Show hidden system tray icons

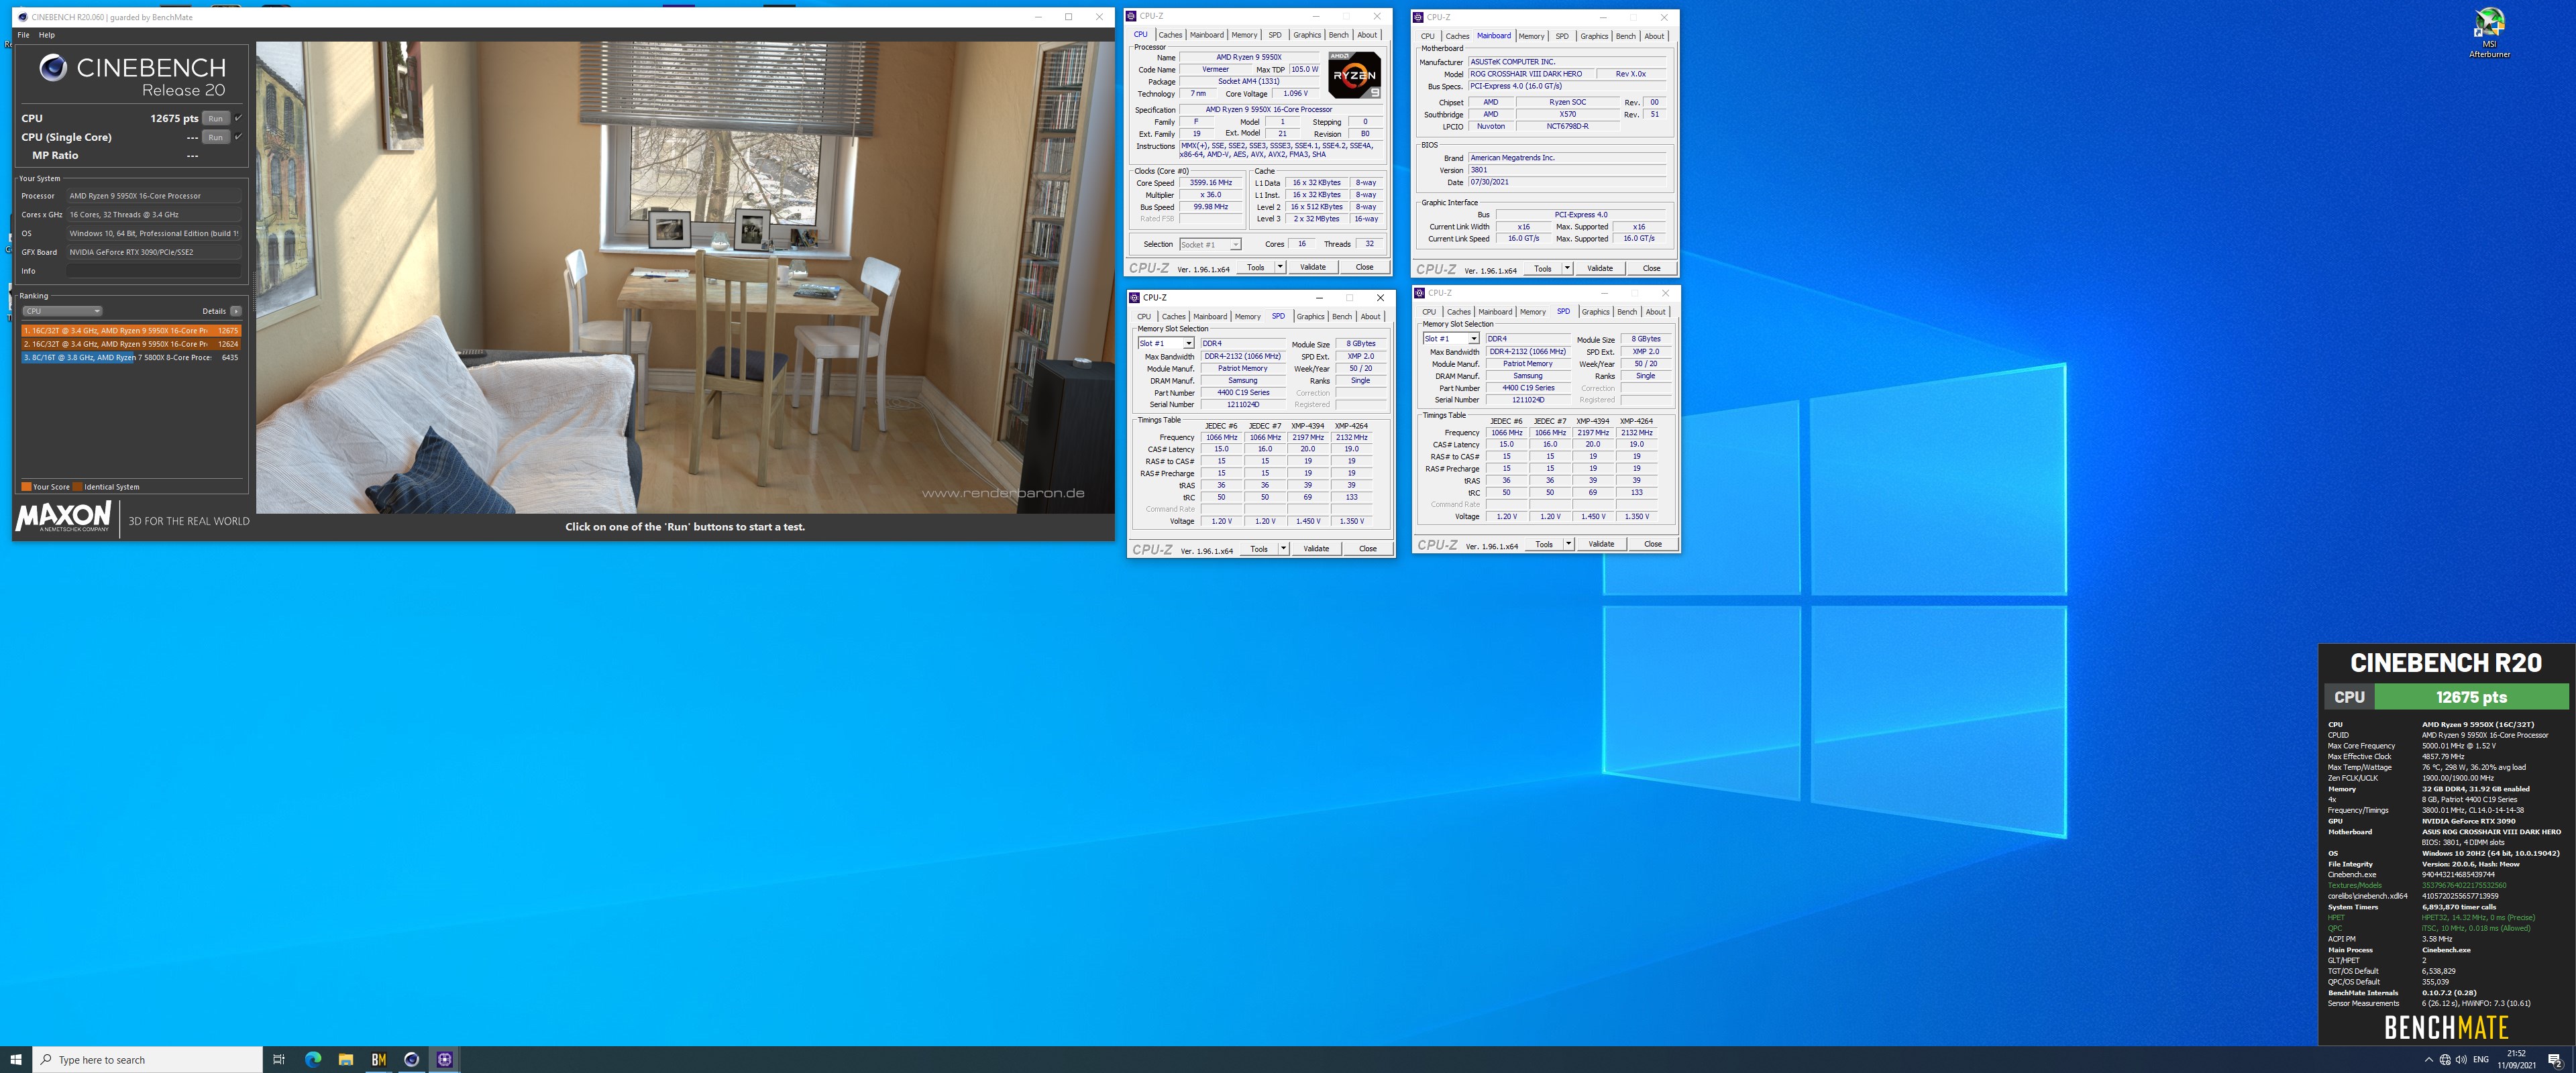pyautogui.click(x=2429, y=1059)
